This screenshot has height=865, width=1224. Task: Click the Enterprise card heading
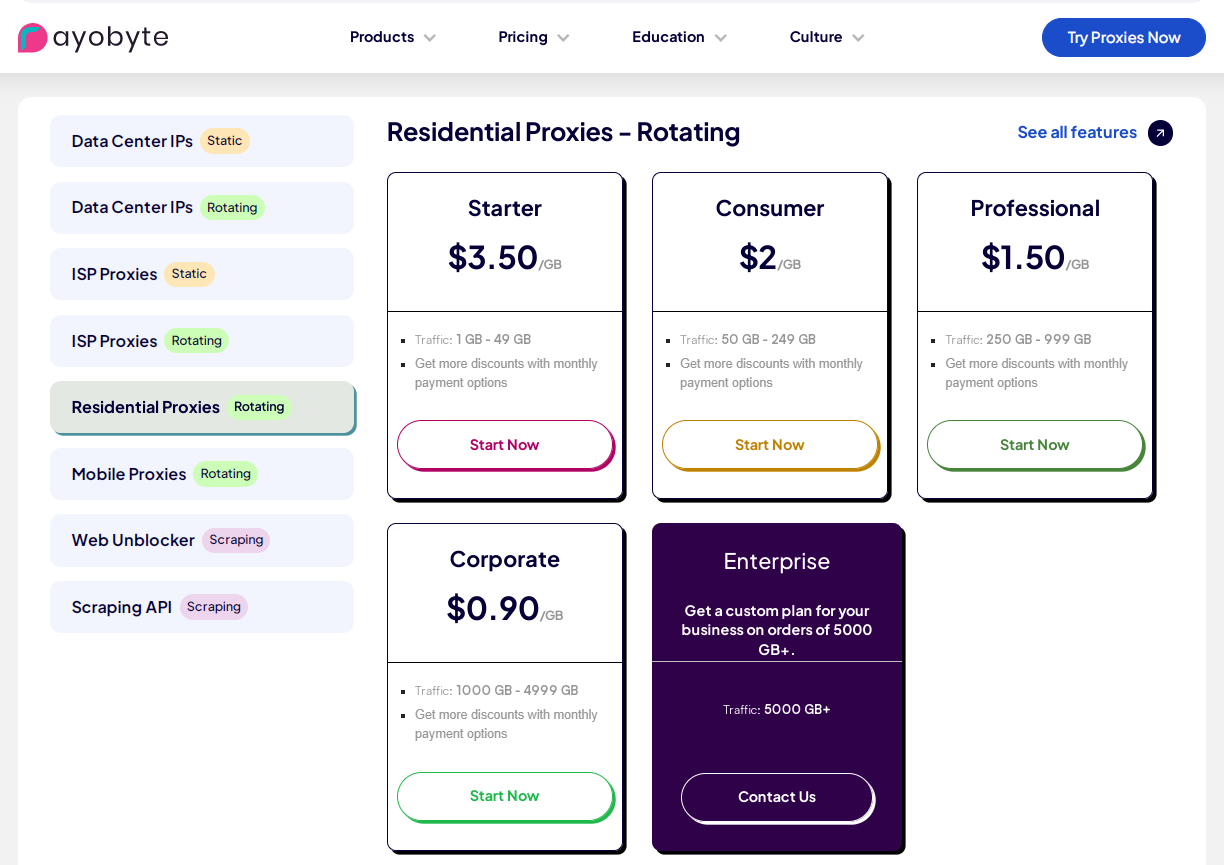tap(777, 561)
